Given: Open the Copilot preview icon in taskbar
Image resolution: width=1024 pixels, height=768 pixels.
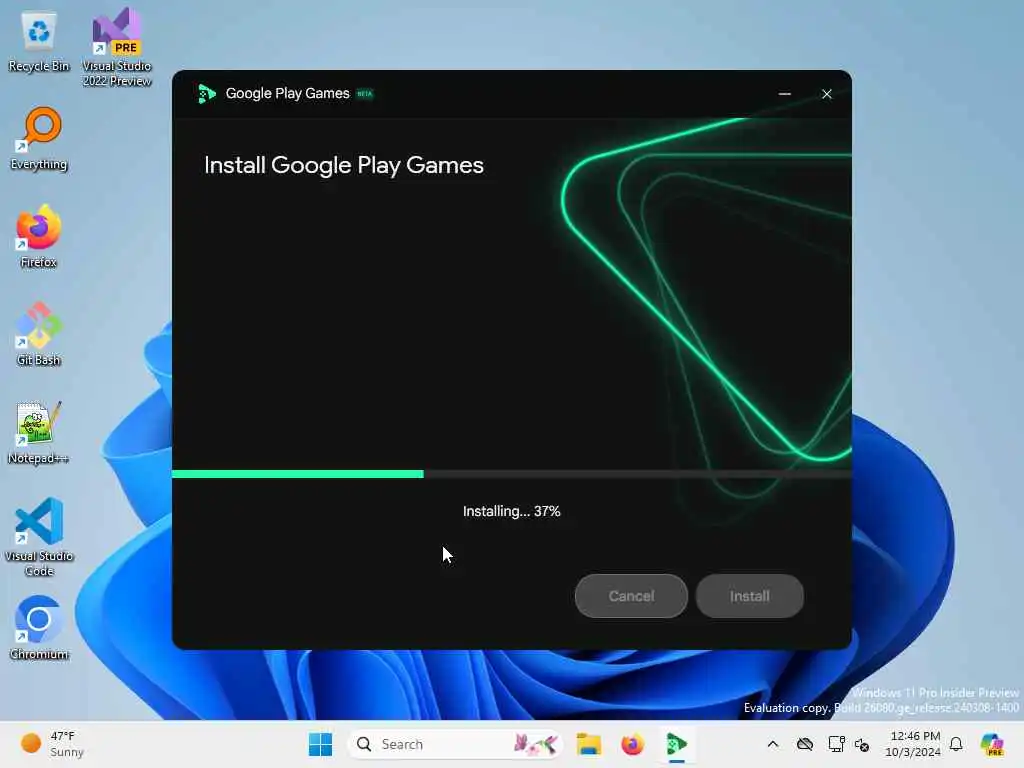Looking at the screenshot, I should 992,744.
